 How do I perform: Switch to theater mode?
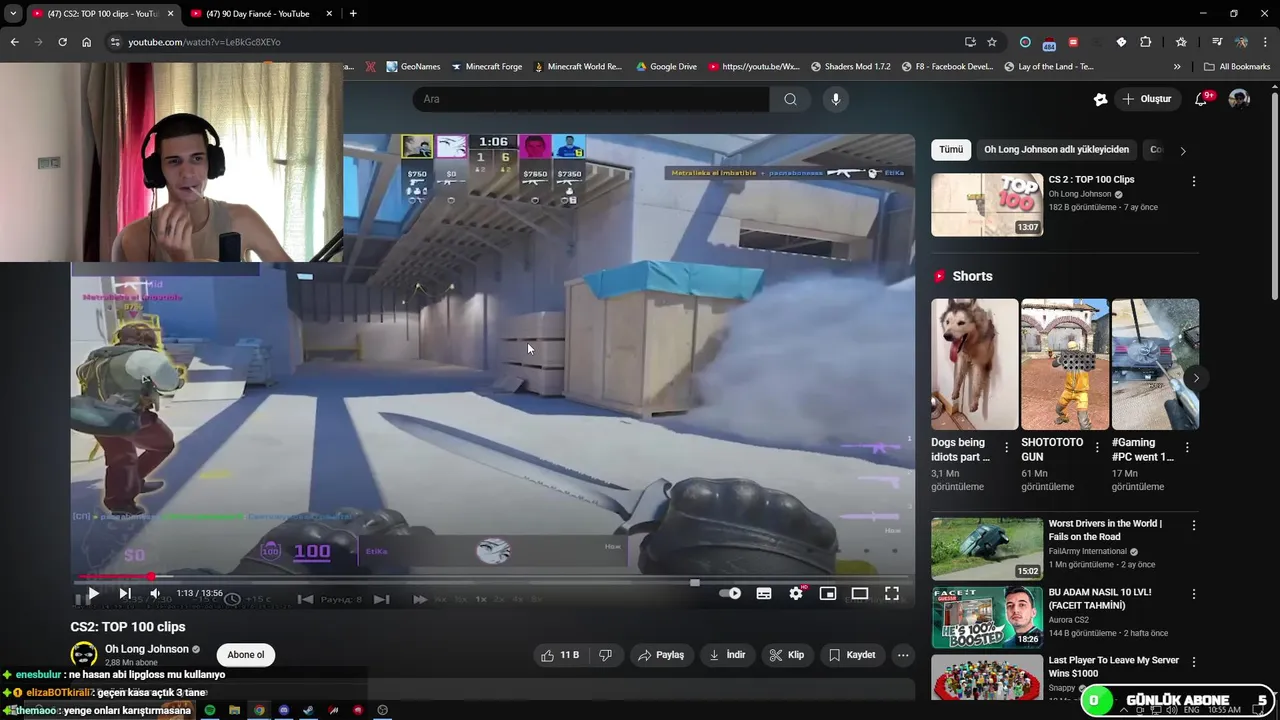[860, 593]
